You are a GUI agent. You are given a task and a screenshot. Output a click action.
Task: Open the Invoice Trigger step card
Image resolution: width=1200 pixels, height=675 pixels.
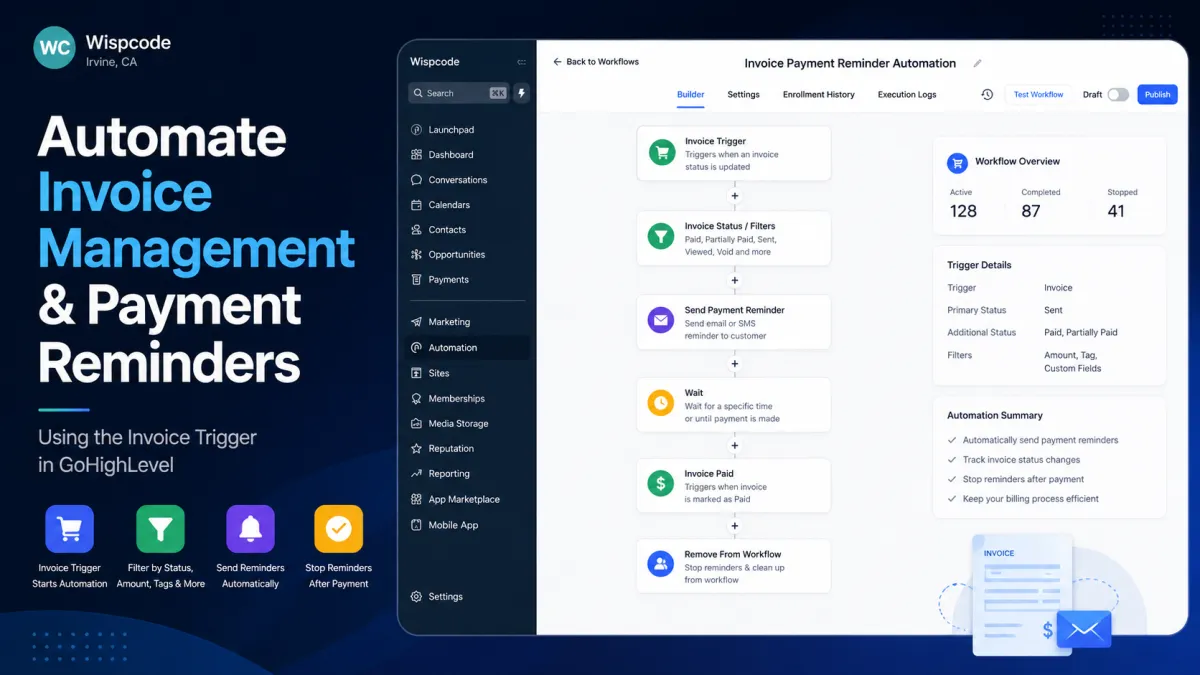pyautogui.click(x=734, y=154)
